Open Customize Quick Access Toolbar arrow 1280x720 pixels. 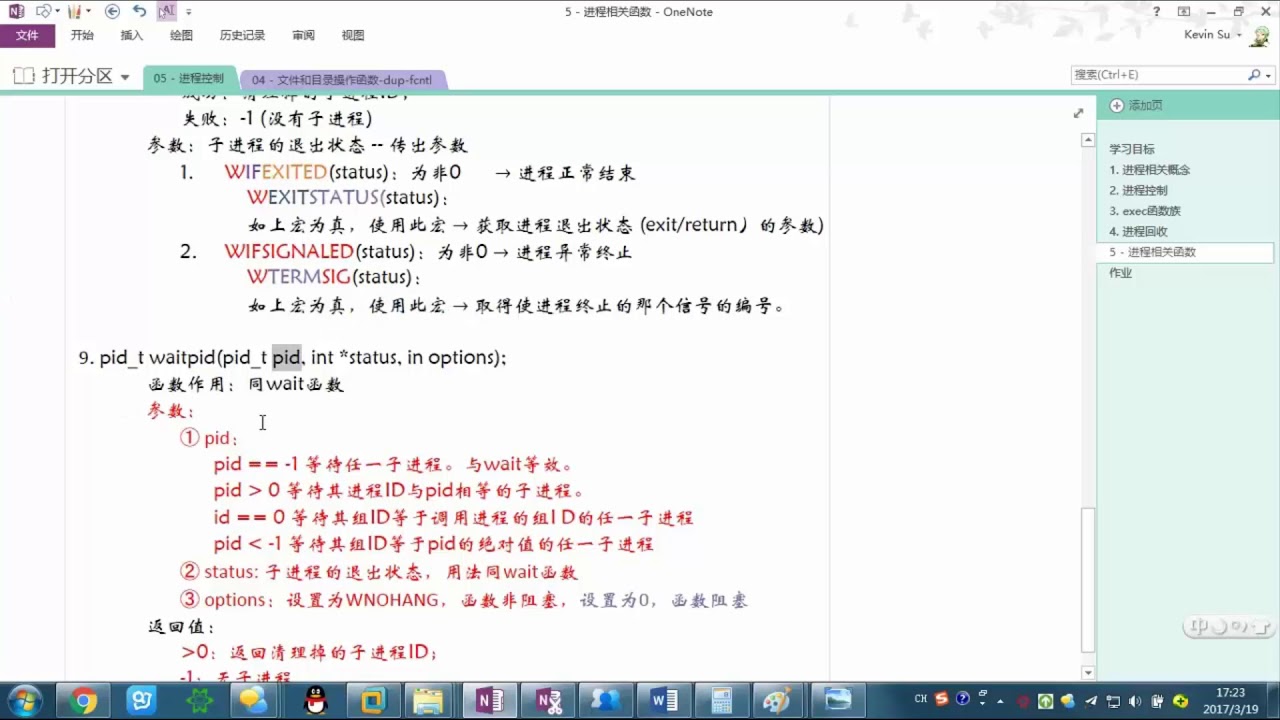(189, 12)
